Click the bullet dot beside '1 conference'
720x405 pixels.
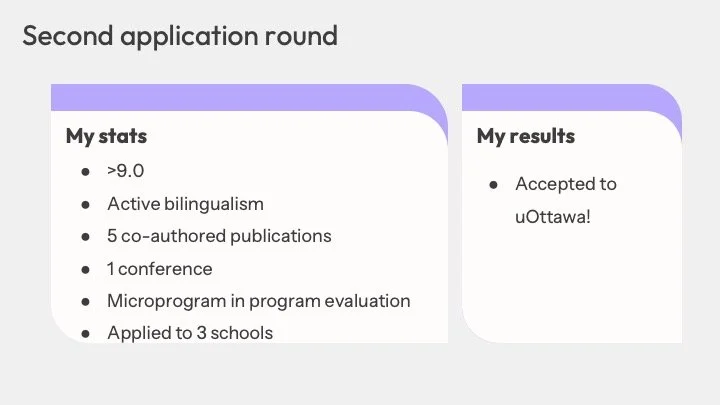[x=85, y=270]
